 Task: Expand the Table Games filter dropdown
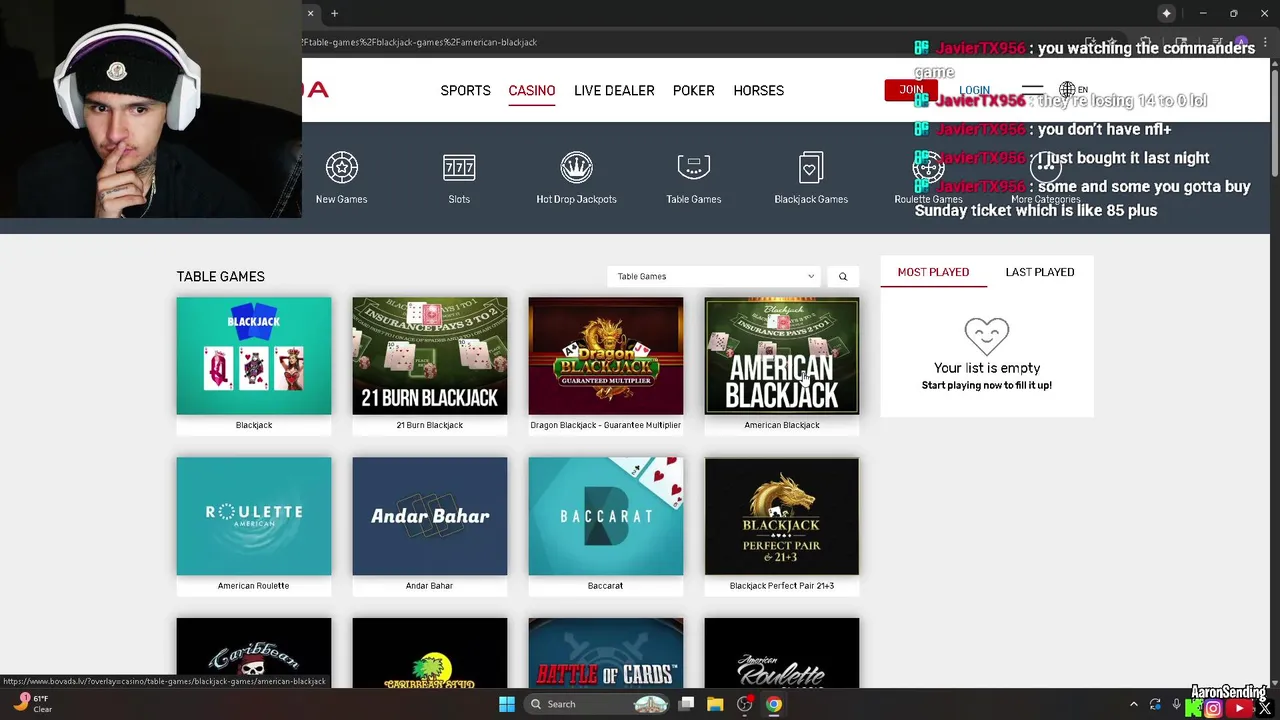[713, 277]
